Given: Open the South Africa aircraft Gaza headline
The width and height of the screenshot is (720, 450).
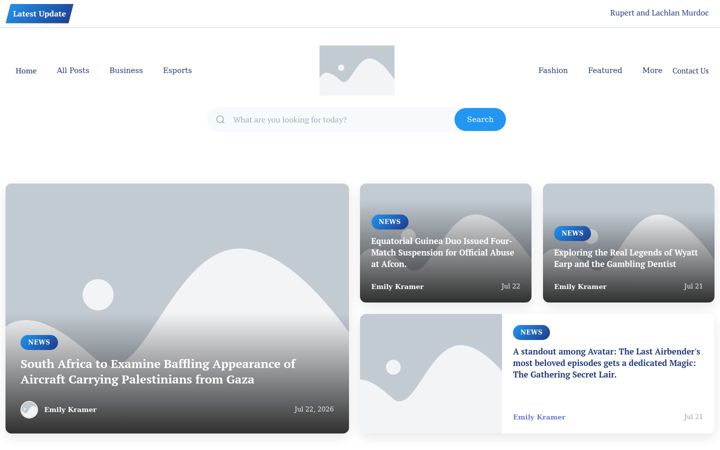Looking at the screenshot, I should 158,371.
